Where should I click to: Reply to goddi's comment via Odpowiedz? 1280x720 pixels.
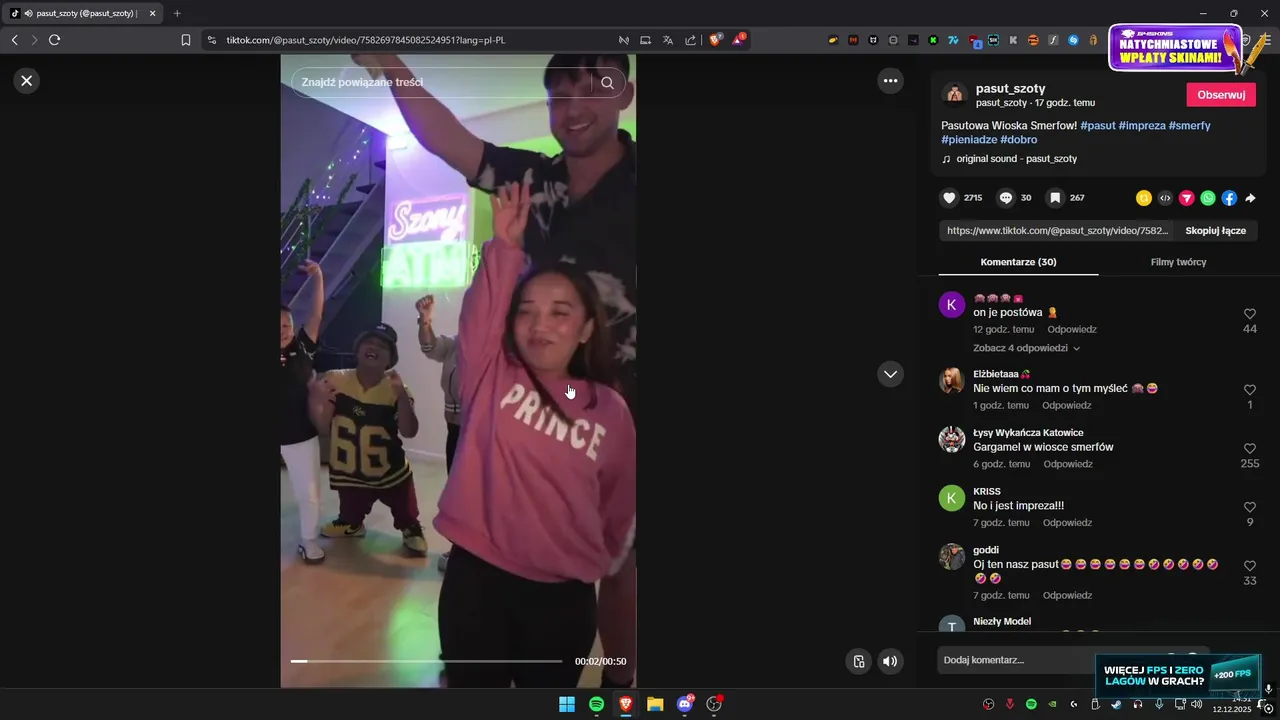click(x=1067, y=595)
